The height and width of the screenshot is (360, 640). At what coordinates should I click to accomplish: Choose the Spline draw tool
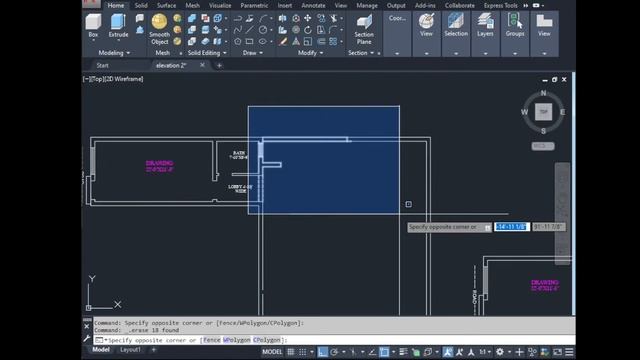pyautogui.click(x=238, y=30)
